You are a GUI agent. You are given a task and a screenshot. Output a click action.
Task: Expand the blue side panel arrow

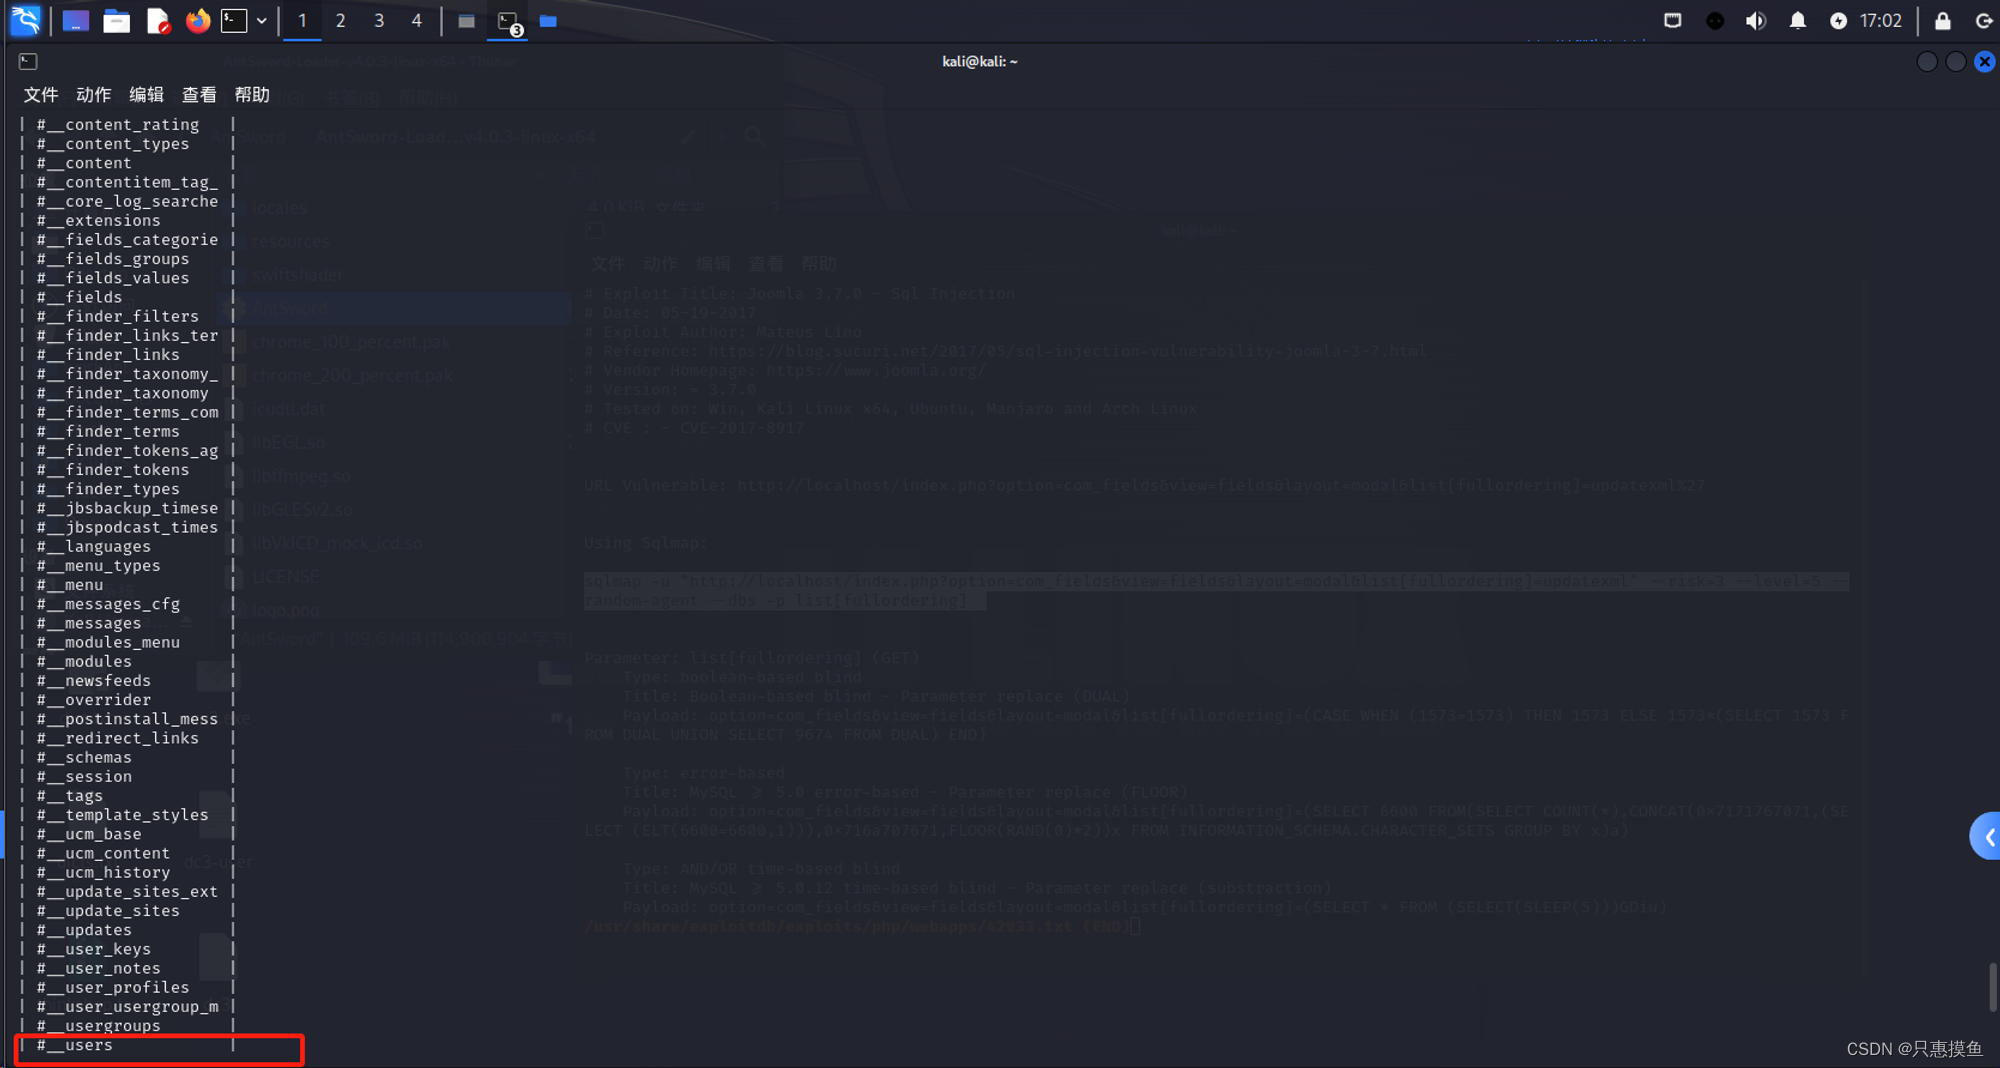pos(1986,837)
